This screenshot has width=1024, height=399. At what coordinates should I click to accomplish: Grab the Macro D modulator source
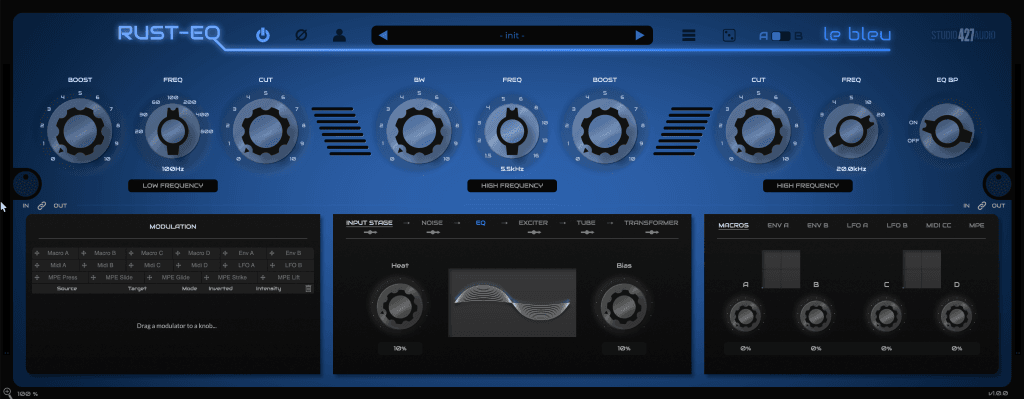[196, 253]
